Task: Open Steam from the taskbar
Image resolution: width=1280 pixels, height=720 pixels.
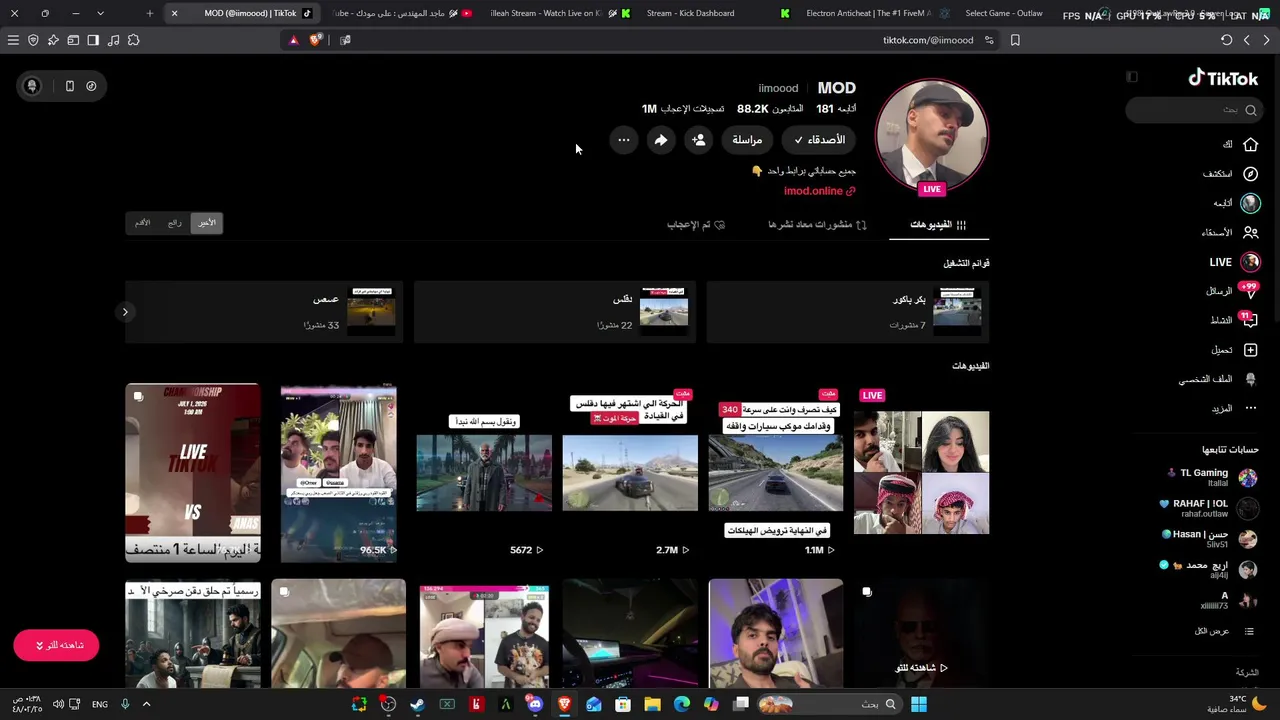Action: coord(417,704)
